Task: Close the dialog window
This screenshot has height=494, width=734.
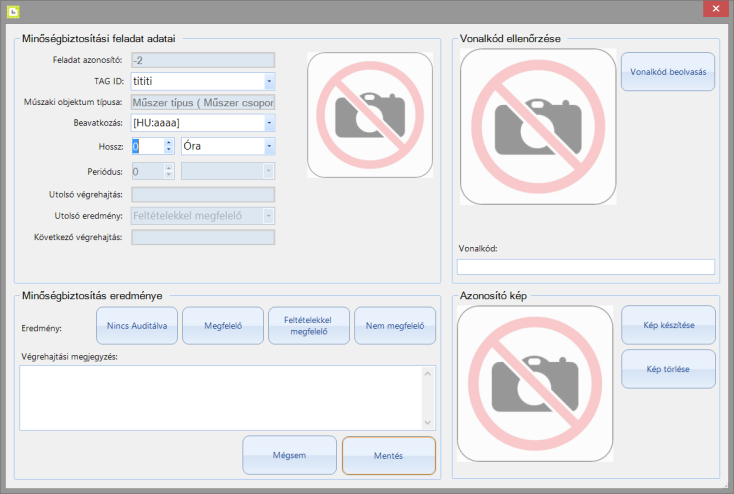Action: point(716,8)
